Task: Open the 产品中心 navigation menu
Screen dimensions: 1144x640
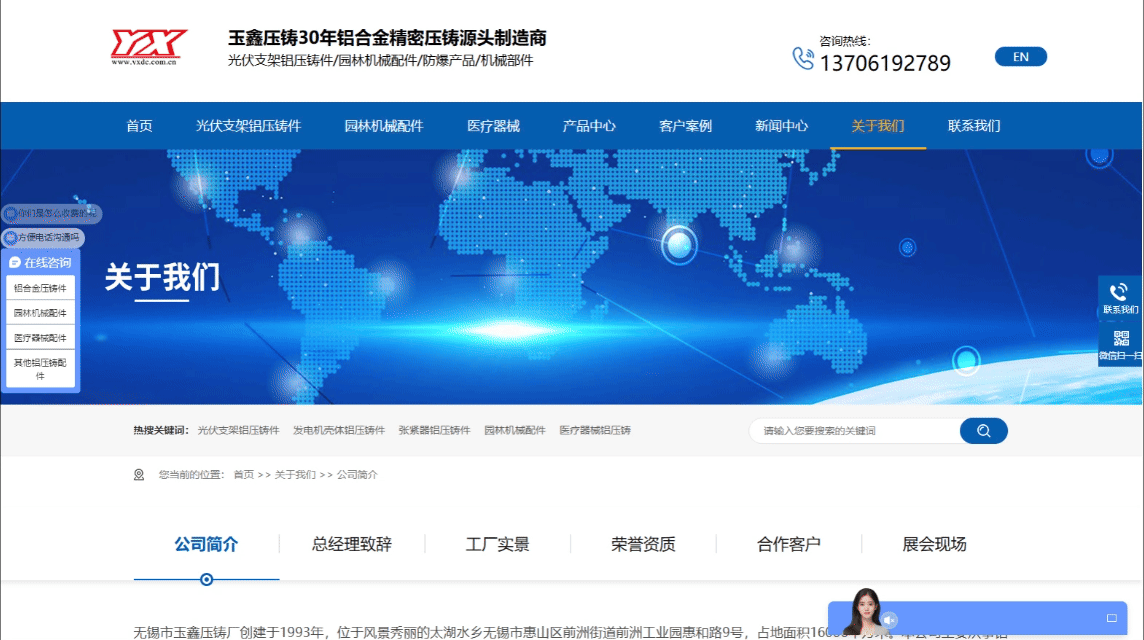Action: tap(589, 125)
